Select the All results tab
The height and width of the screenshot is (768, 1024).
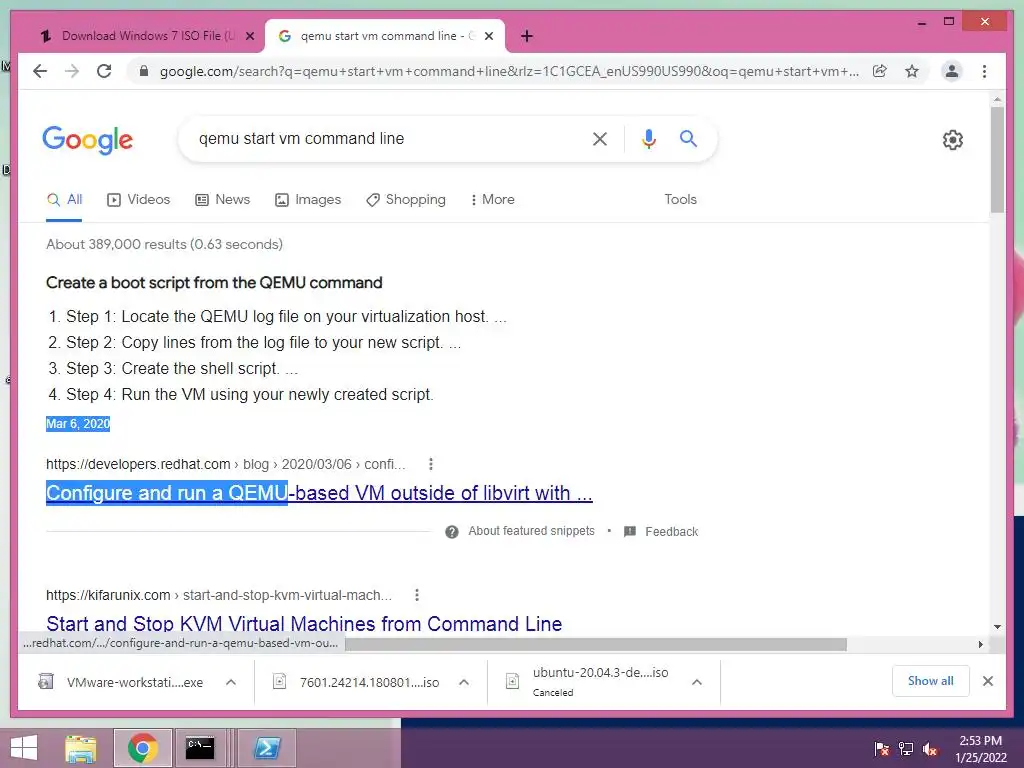(64, 199)
